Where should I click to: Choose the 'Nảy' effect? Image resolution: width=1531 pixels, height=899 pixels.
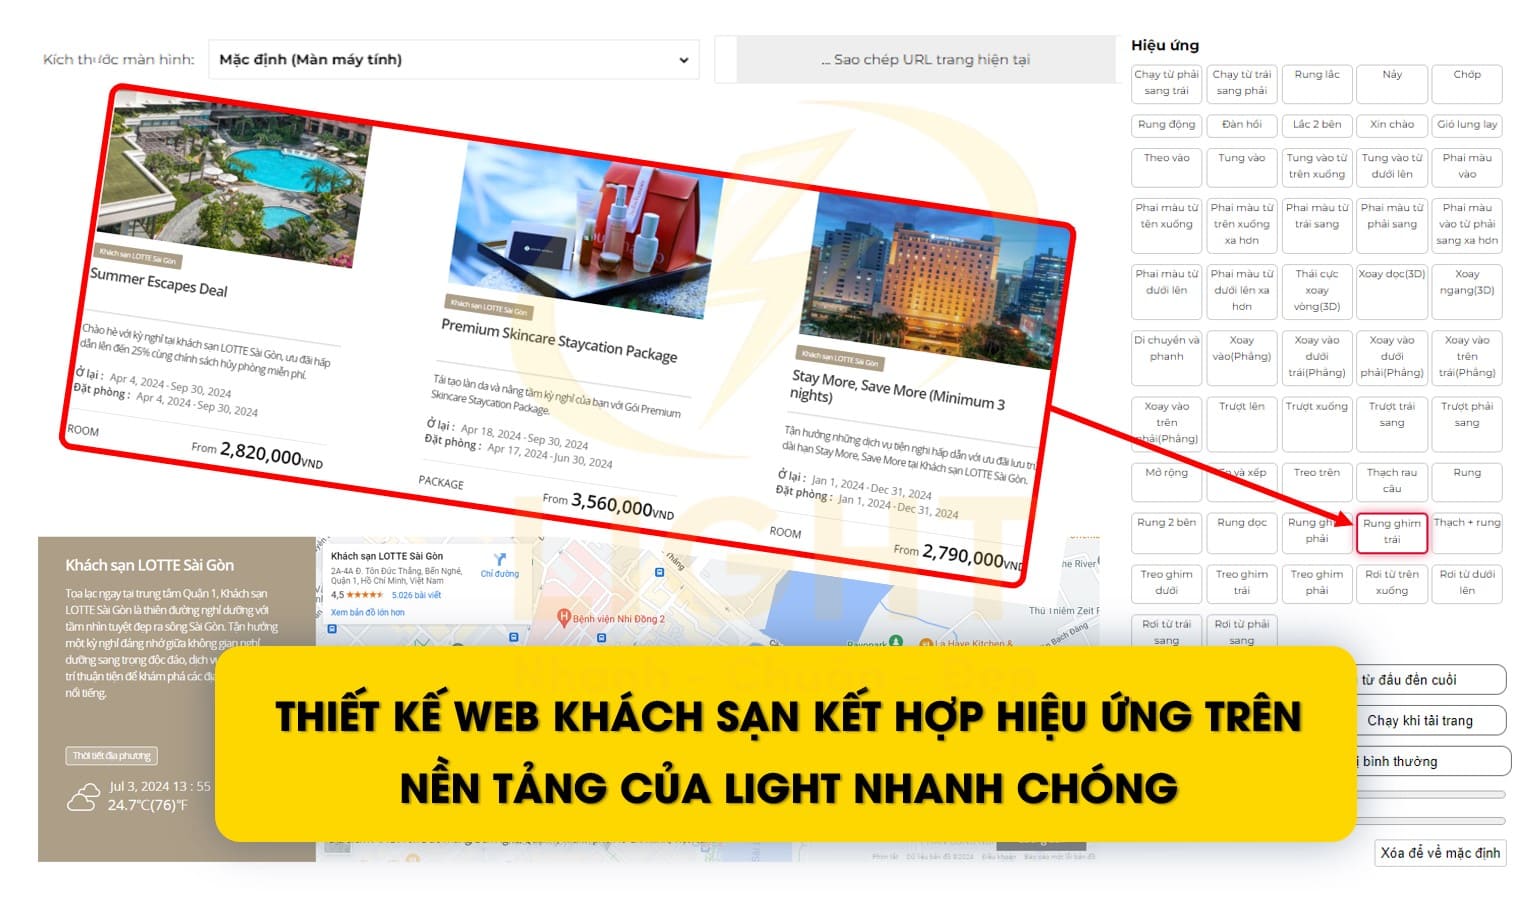(x=1391, y=83)
